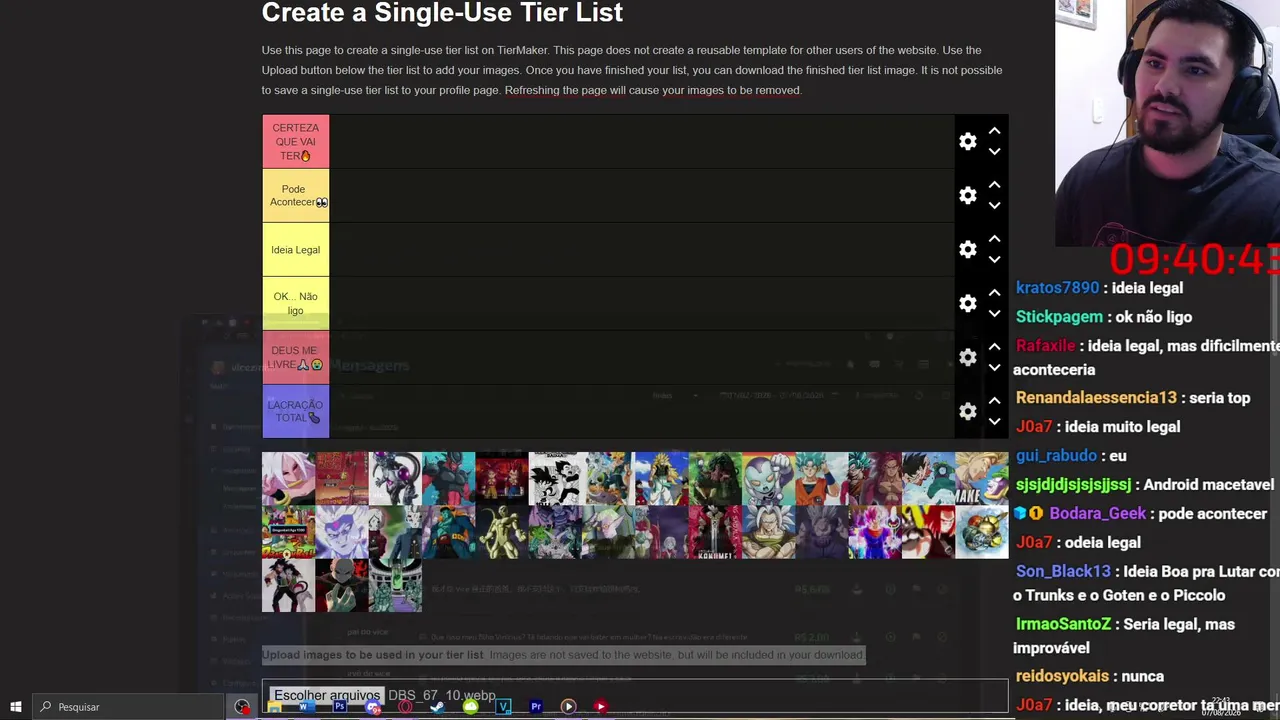
Task: Move Ideia Legal tier up
Action: 994,239
